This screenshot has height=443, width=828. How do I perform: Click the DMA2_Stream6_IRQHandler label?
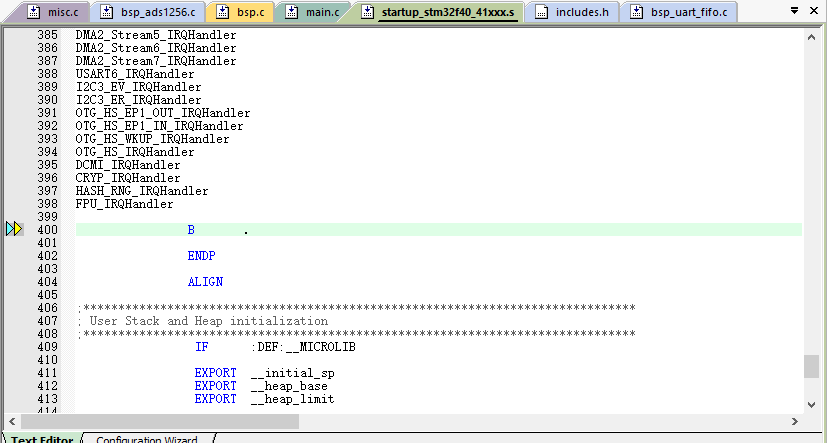[x=156, y=48]
